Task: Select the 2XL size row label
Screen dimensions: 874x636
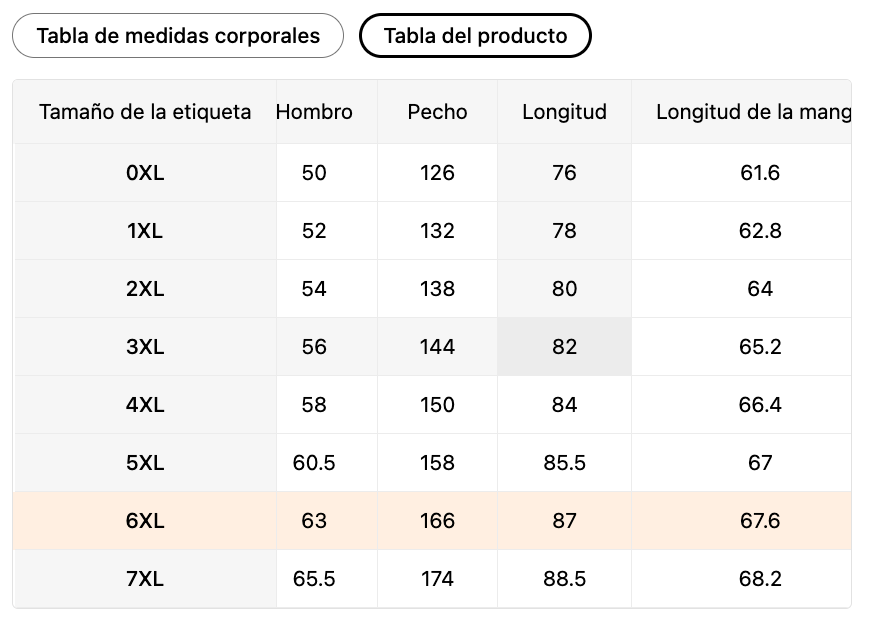Action: pyautogui.click(x=145, y=289)
